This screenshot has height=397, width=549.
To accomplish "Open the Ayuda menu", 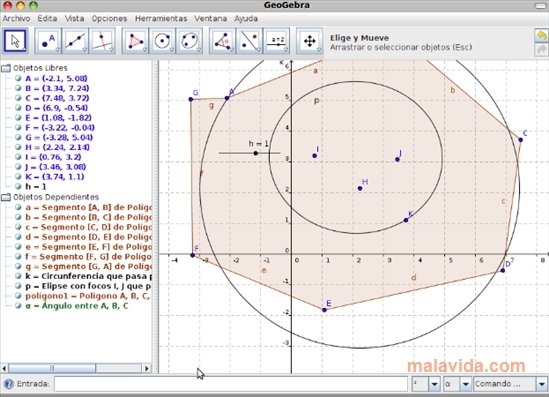I will click(246, 19).
